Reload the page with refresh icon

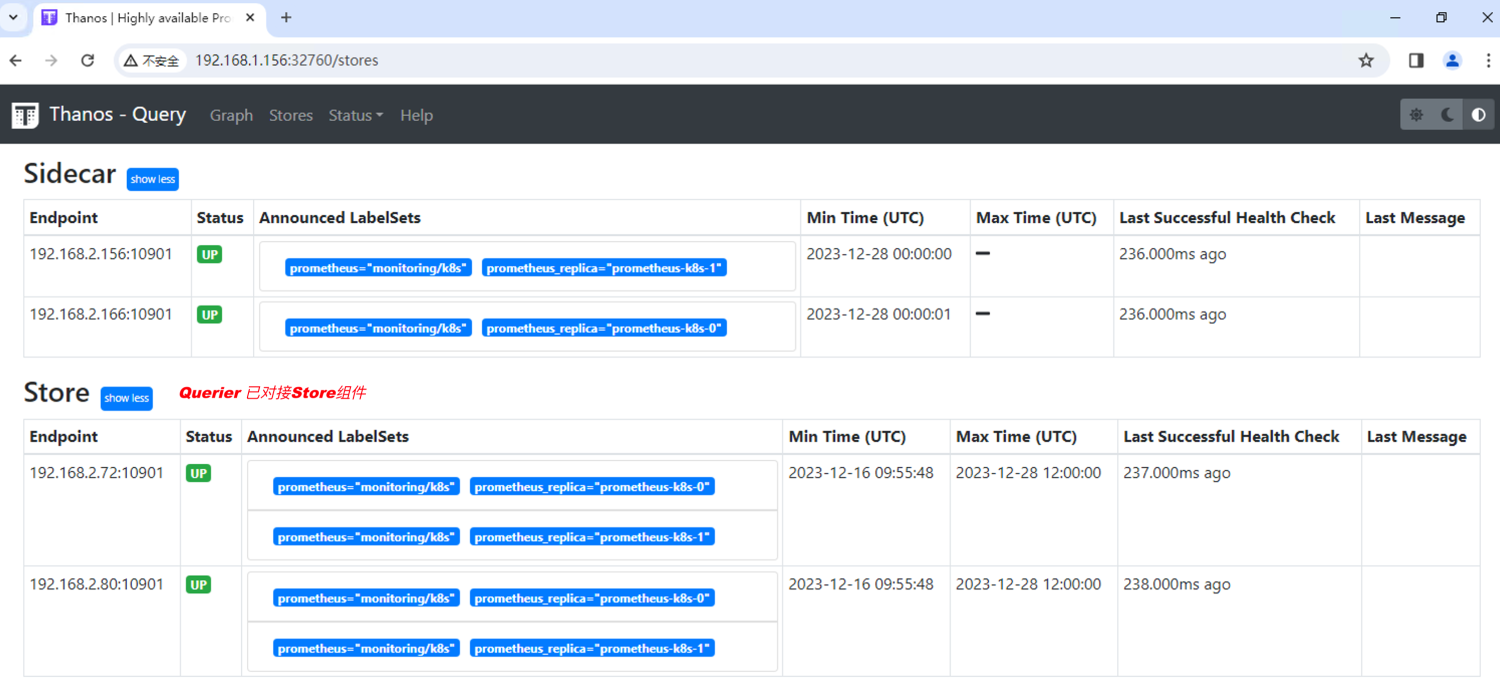click(x=88, y=60)
